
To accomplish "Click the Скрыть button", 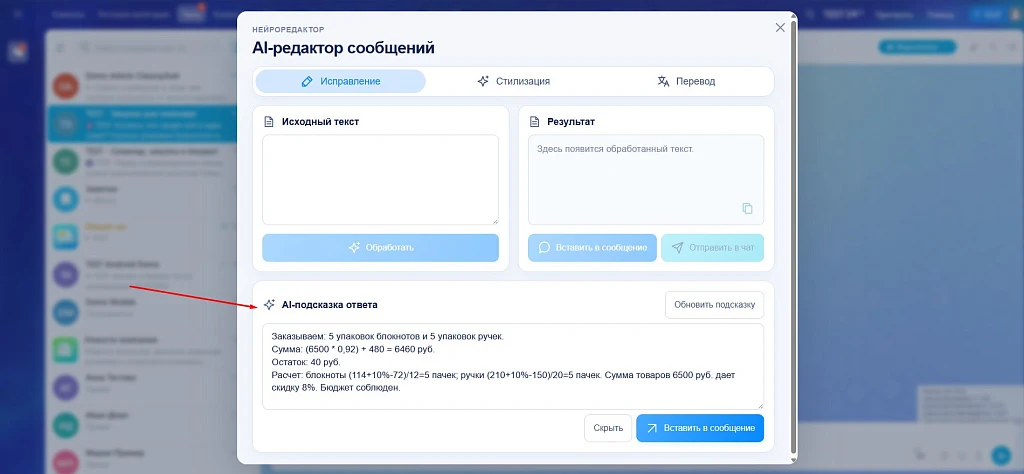I will click(x=608, y=428).
